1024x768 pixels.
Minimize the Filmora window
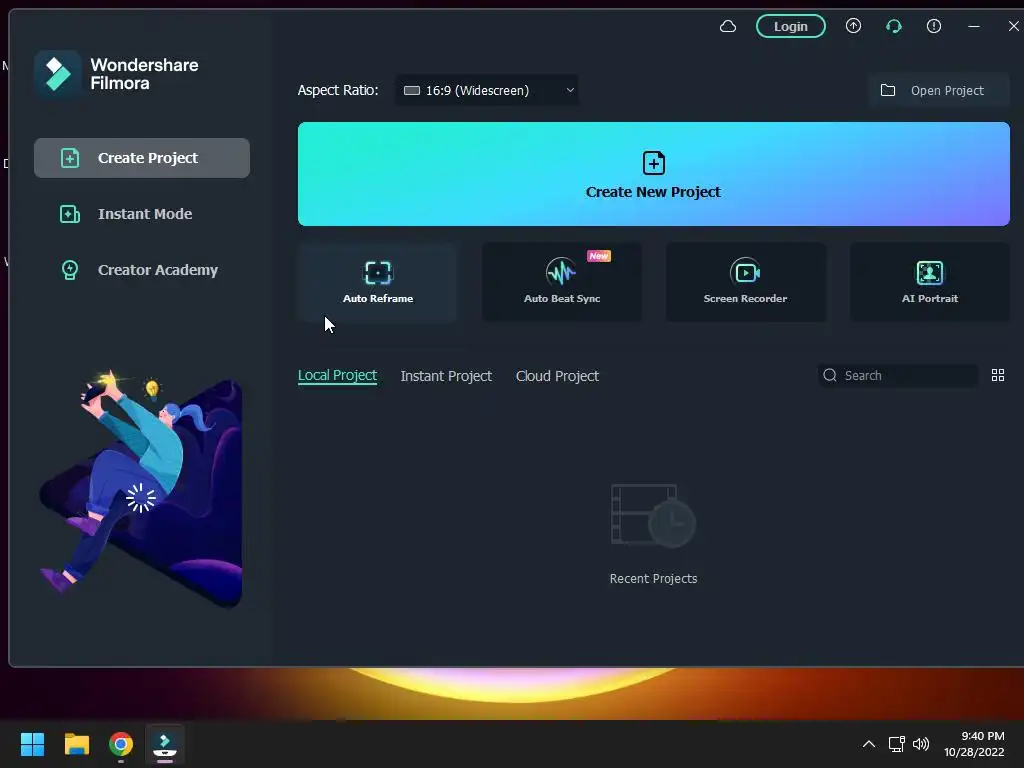(x=974, y=26)
